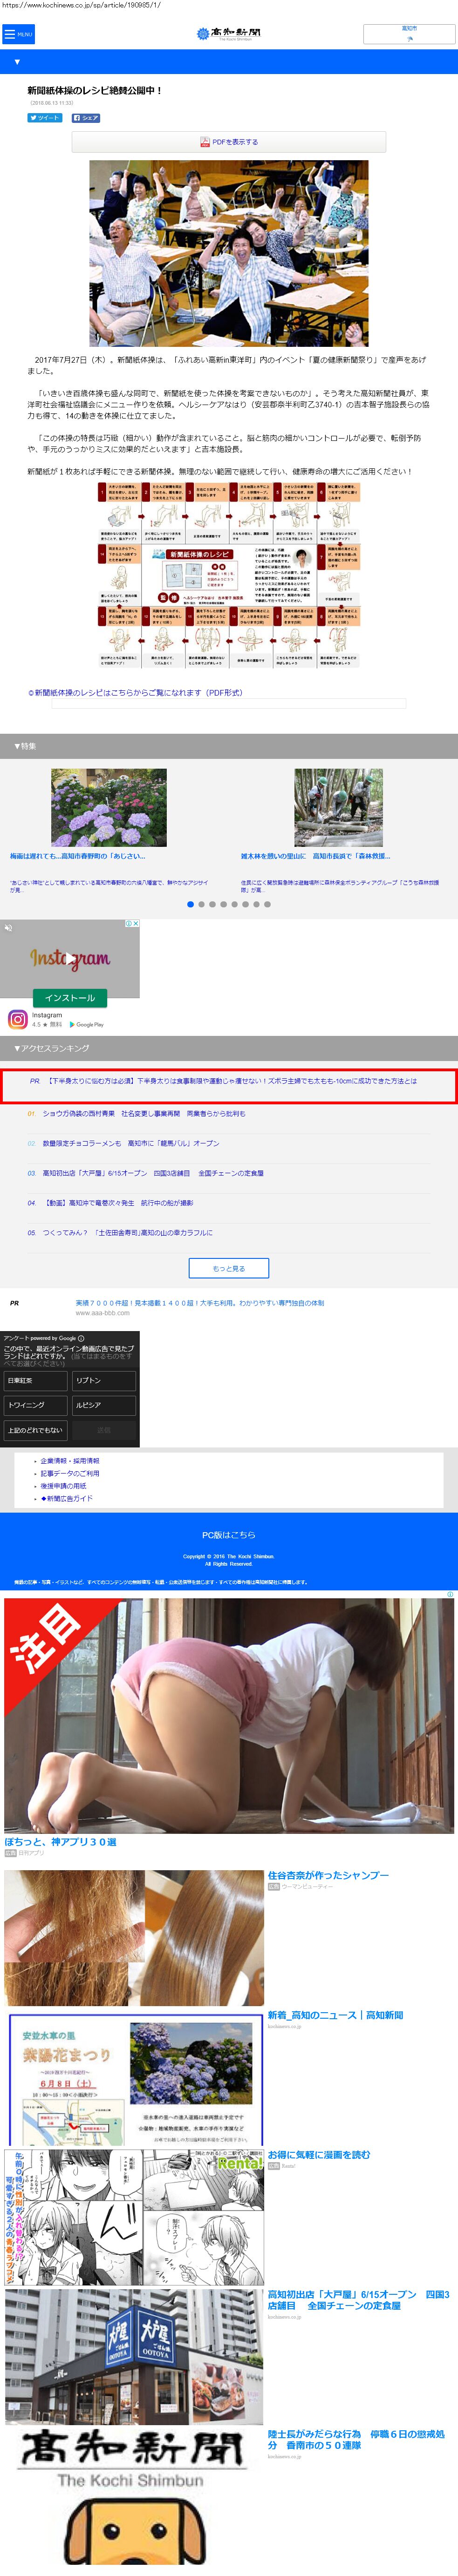This screenshot has width=458, height=2576.
Task: Open the Renta manga ad thumbnail
Action: click(x=134, y=2217)
